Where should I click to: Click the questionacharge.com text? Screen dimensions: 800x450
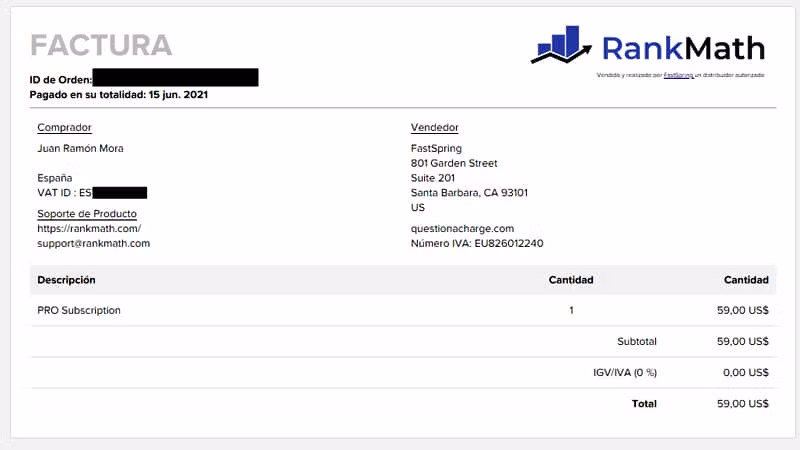click(x=462, y=229)
